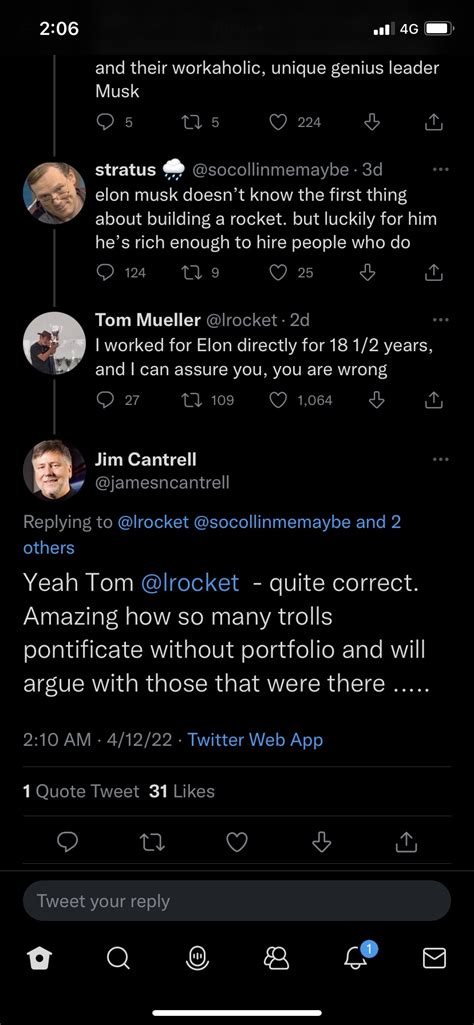Open direct messages envelope icon
Viewport: 474px width, 1025px height.
(x=435, y=958)
